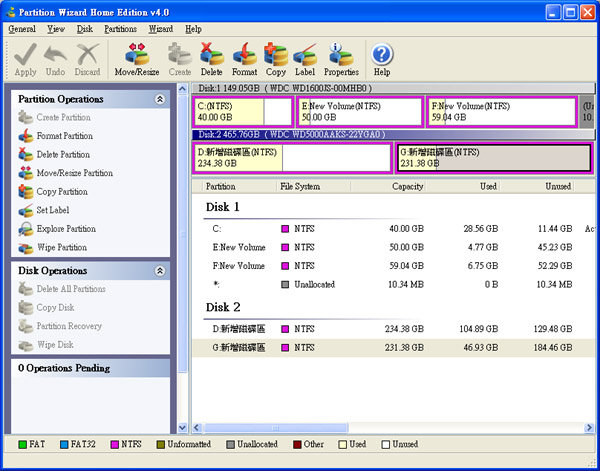Open the Partitions menu

click(120, 29)
